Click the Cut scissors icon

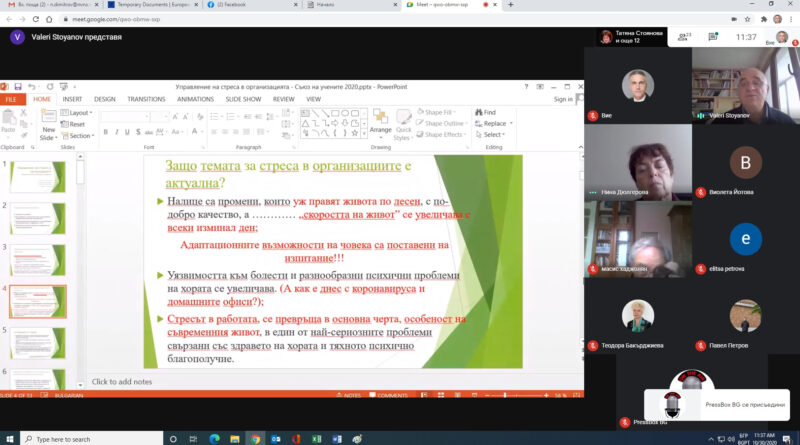23,112
